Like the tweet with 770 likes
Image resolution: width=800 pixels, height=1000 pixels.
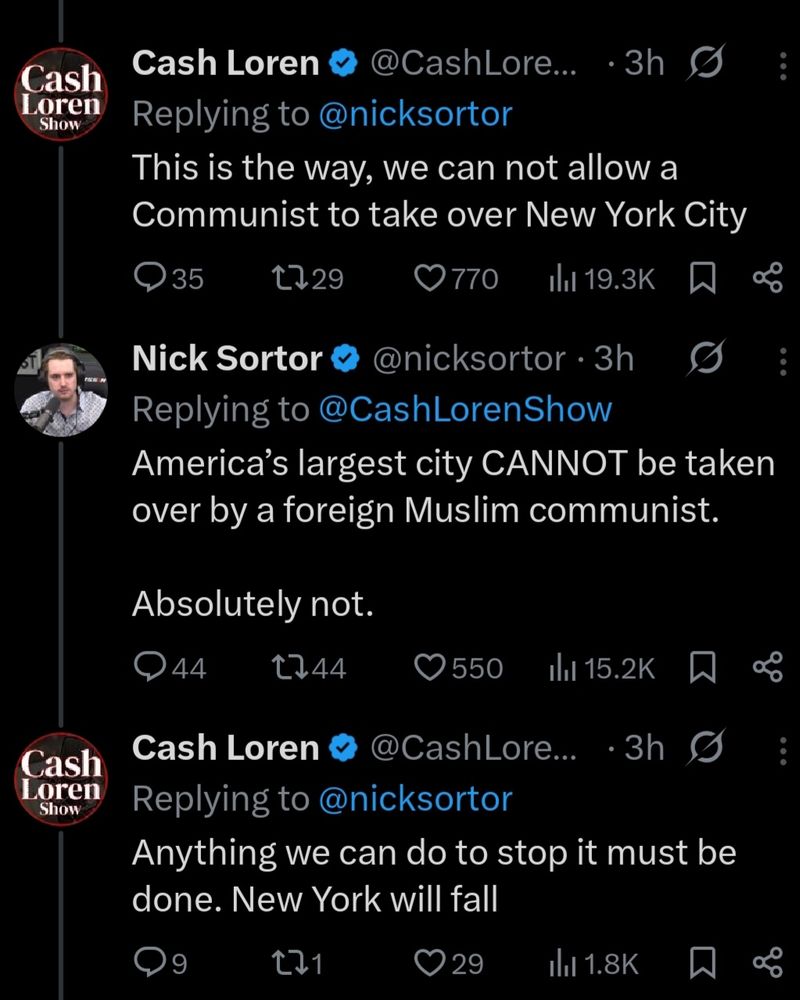(430, 278)
